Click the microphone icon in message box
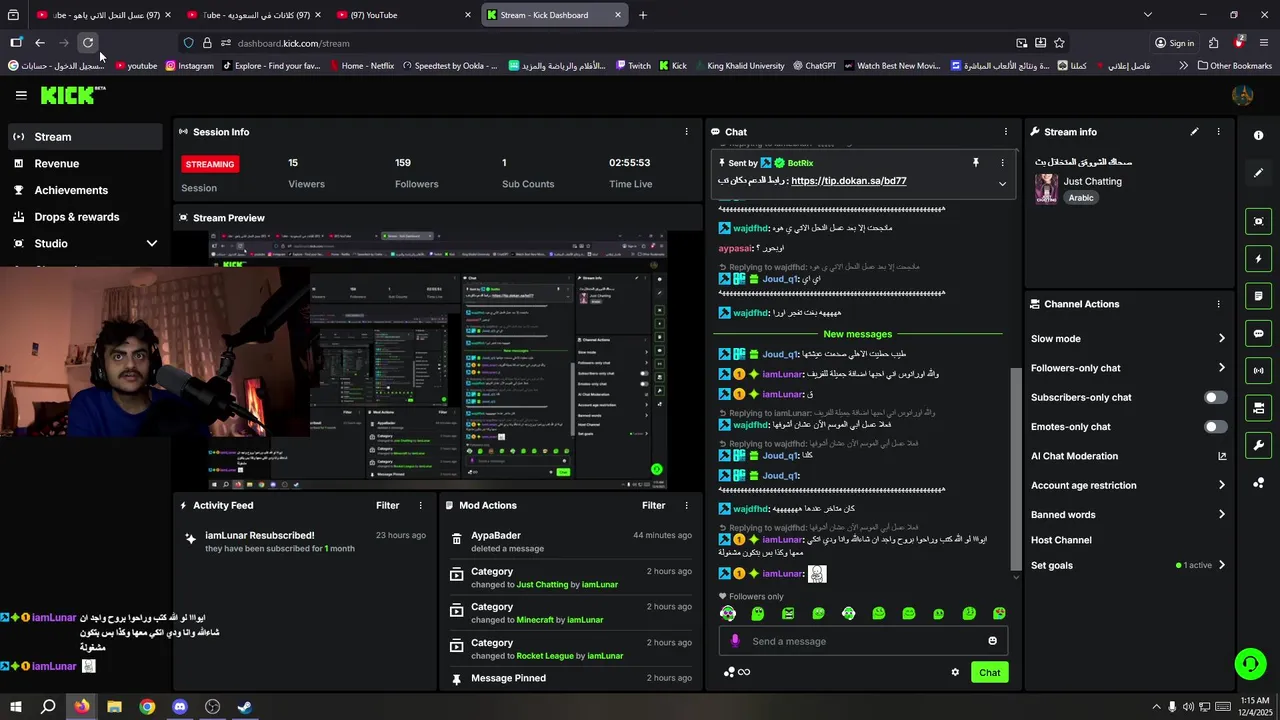1280x720 pixels. click(x=735, y=641)
